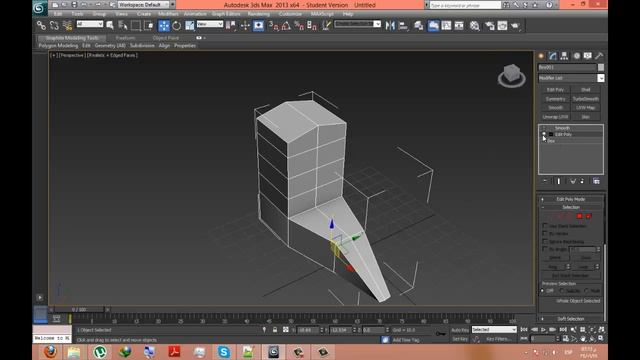Viewport: 640px width, 360px height.
Task: Click the Box001 object color swatch
Action: pos(601,67)
